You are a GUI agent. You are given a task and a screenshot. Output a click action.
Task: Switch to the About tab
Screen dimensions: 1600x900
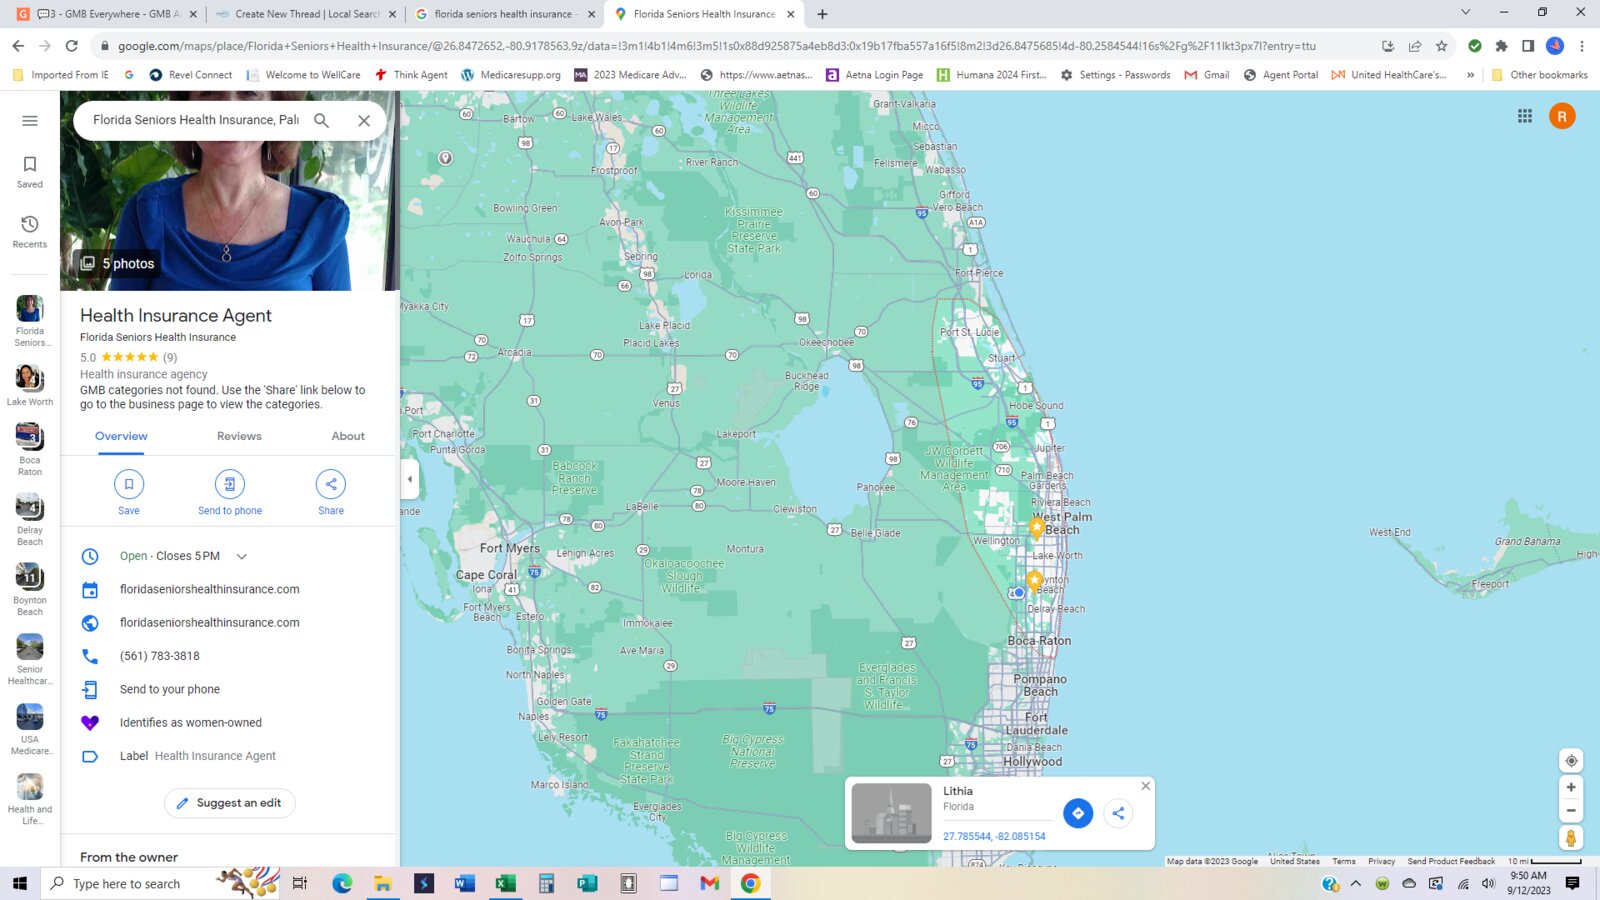click(x=348, y=436)
